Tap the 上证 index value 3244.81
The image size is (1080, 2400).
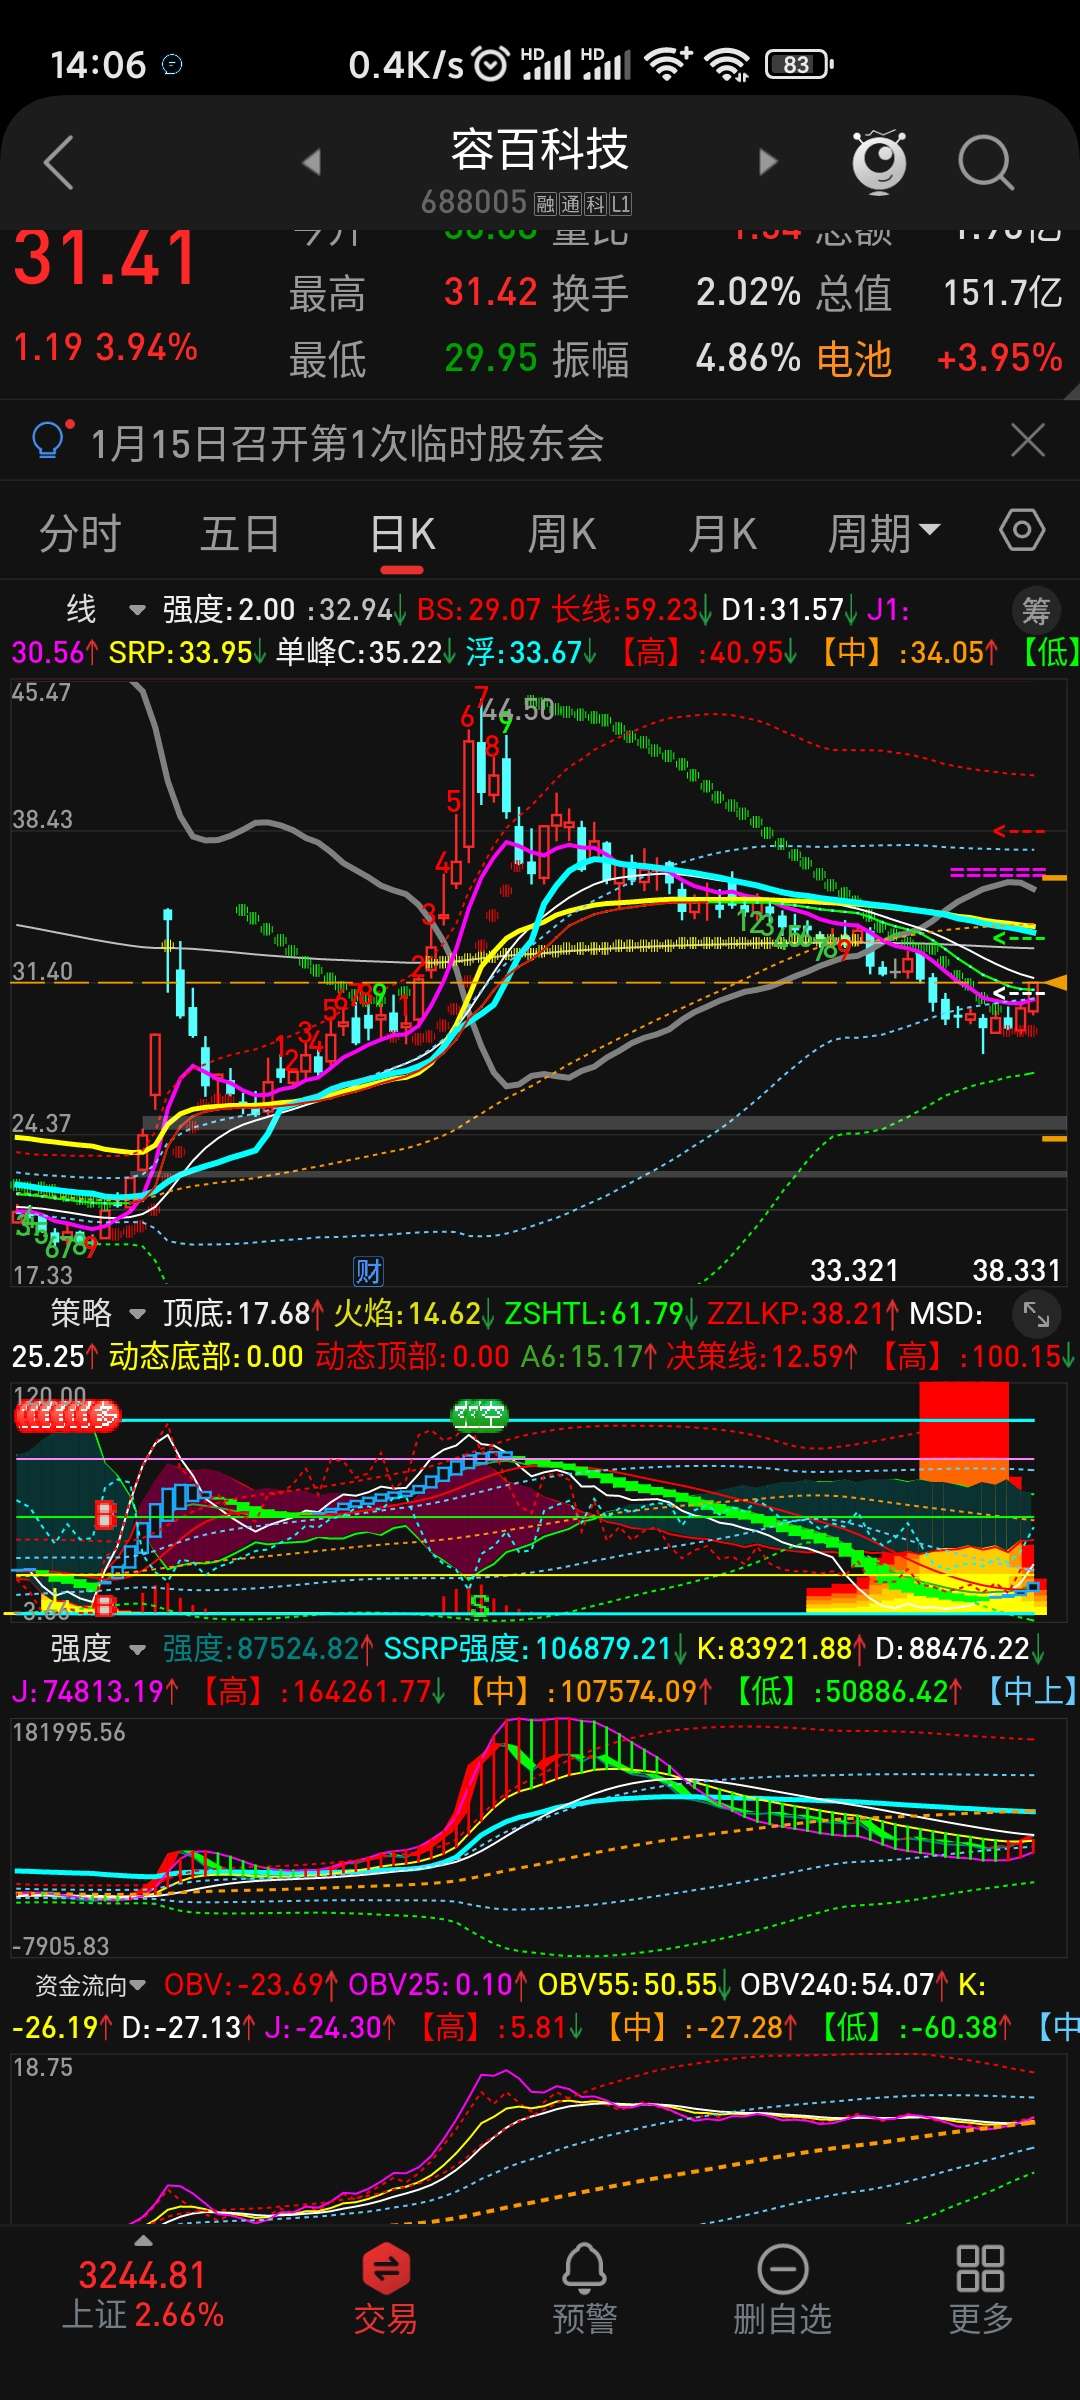142,2275
